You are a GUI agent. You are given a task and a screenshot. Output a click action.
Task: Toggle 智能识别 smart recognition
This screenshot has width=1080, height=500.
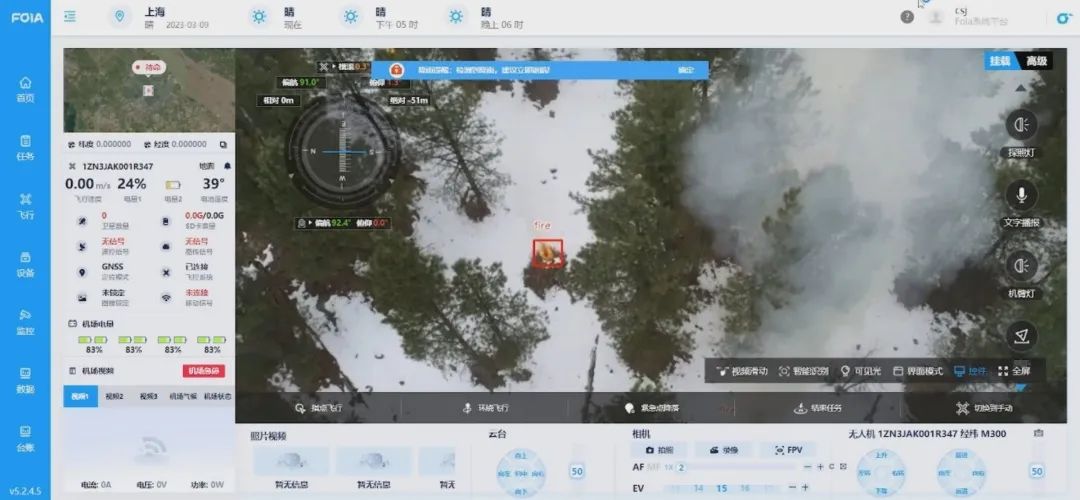(804, 371)
